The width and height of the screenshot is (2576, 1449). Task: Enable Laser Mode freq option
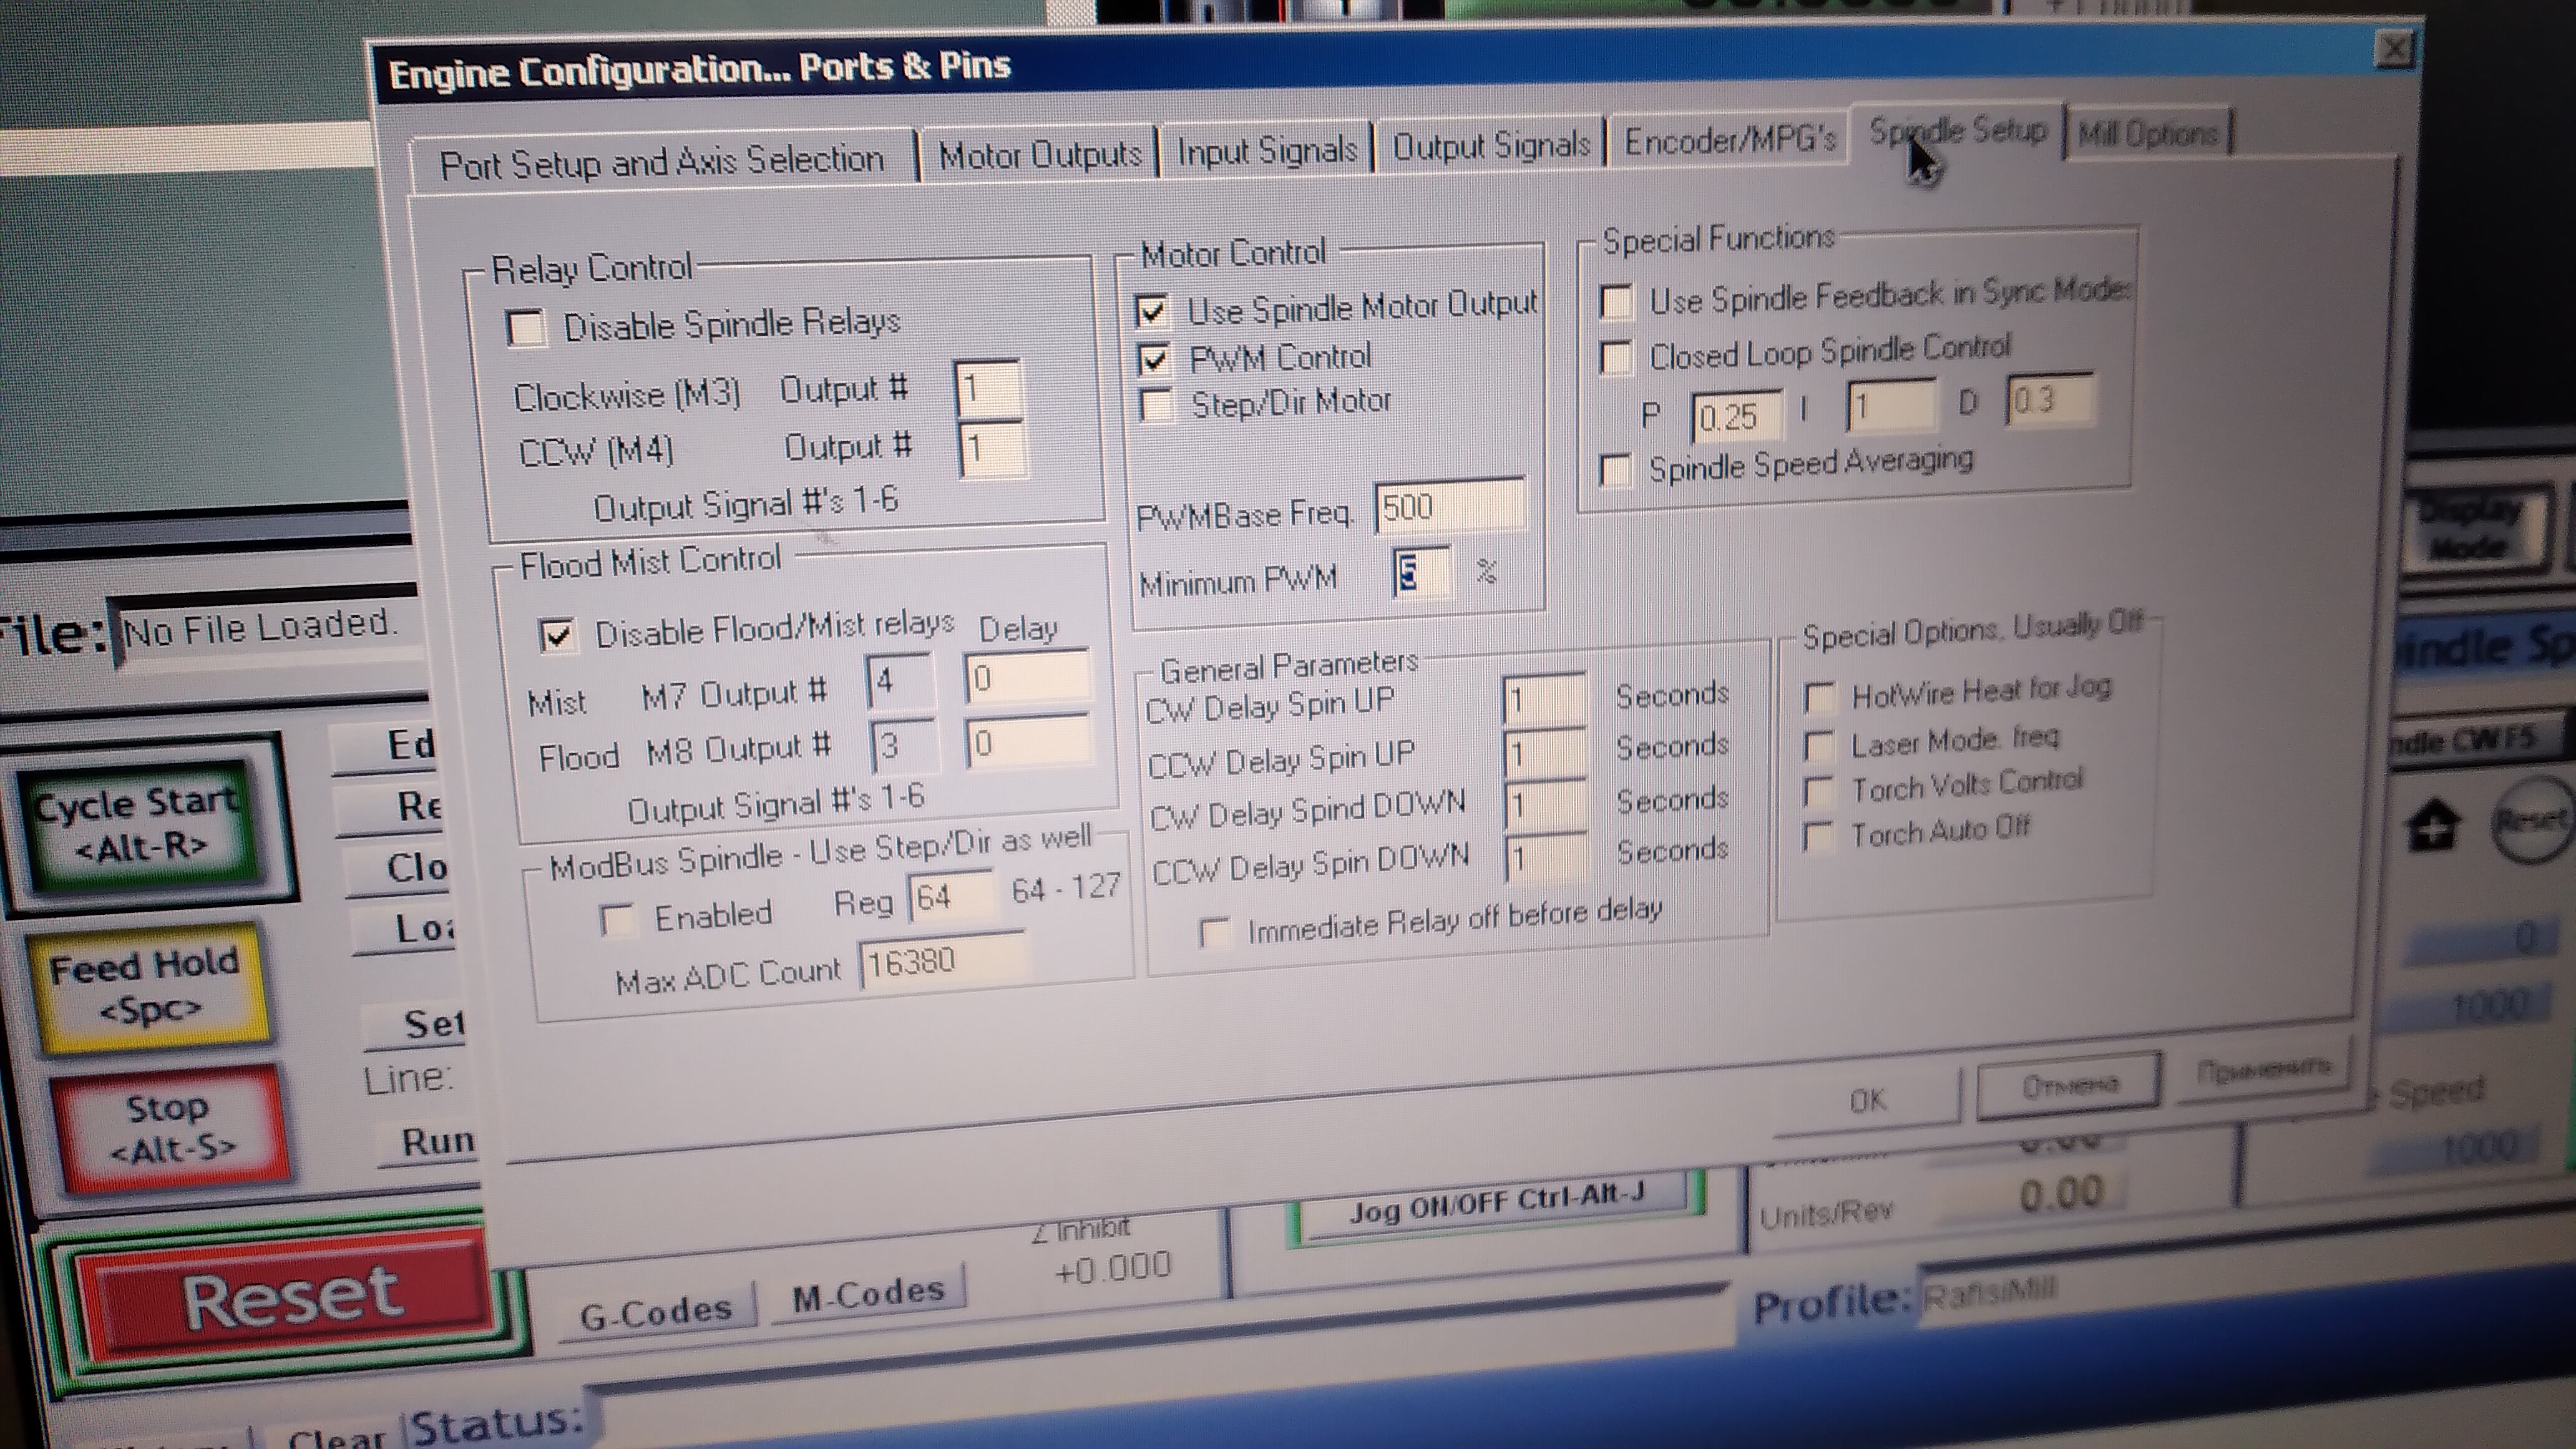click(x=1819, y=746)
